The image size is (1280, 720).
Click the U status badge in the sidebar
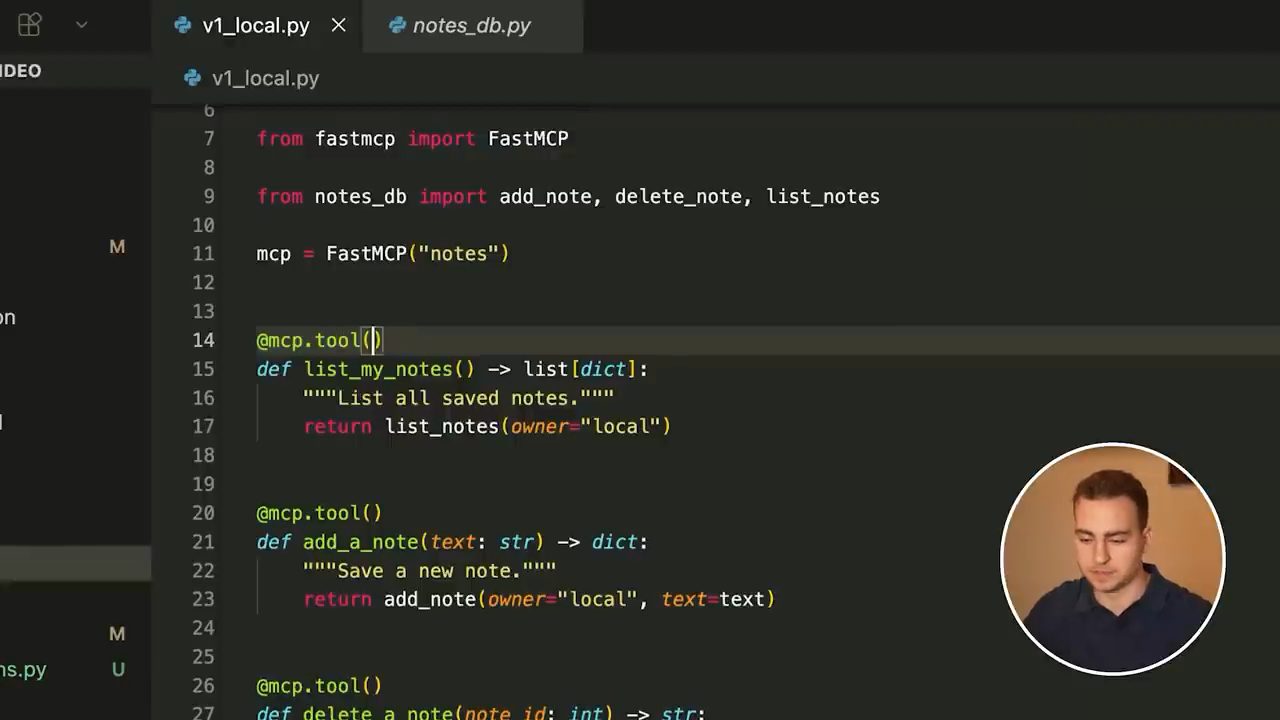[x=118, y=670]
